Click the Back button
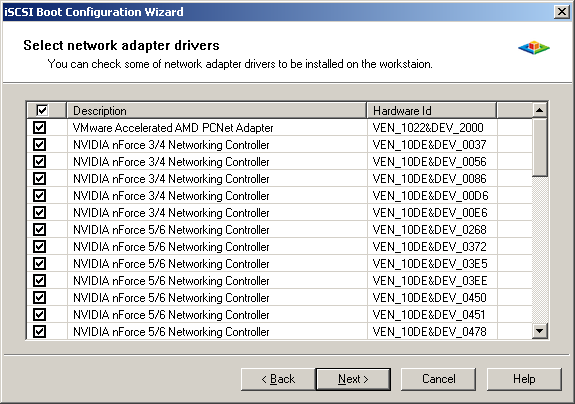 tap(278, 379)
